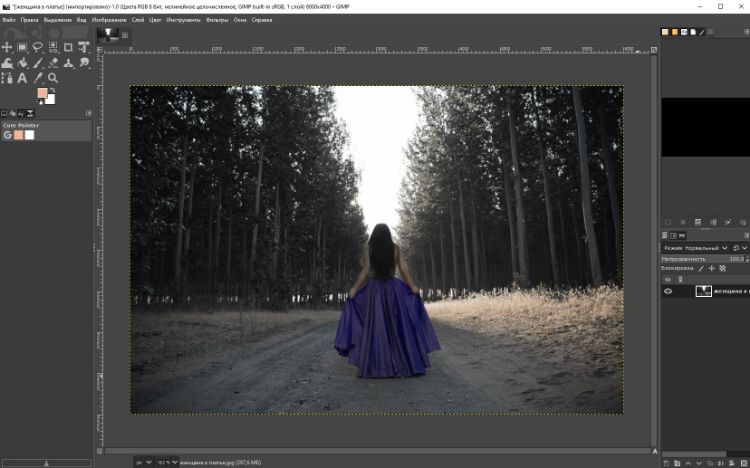This screenshot has width=750, height=468.
Task: Open the layer mode dropdown
Action: [694, 247]
